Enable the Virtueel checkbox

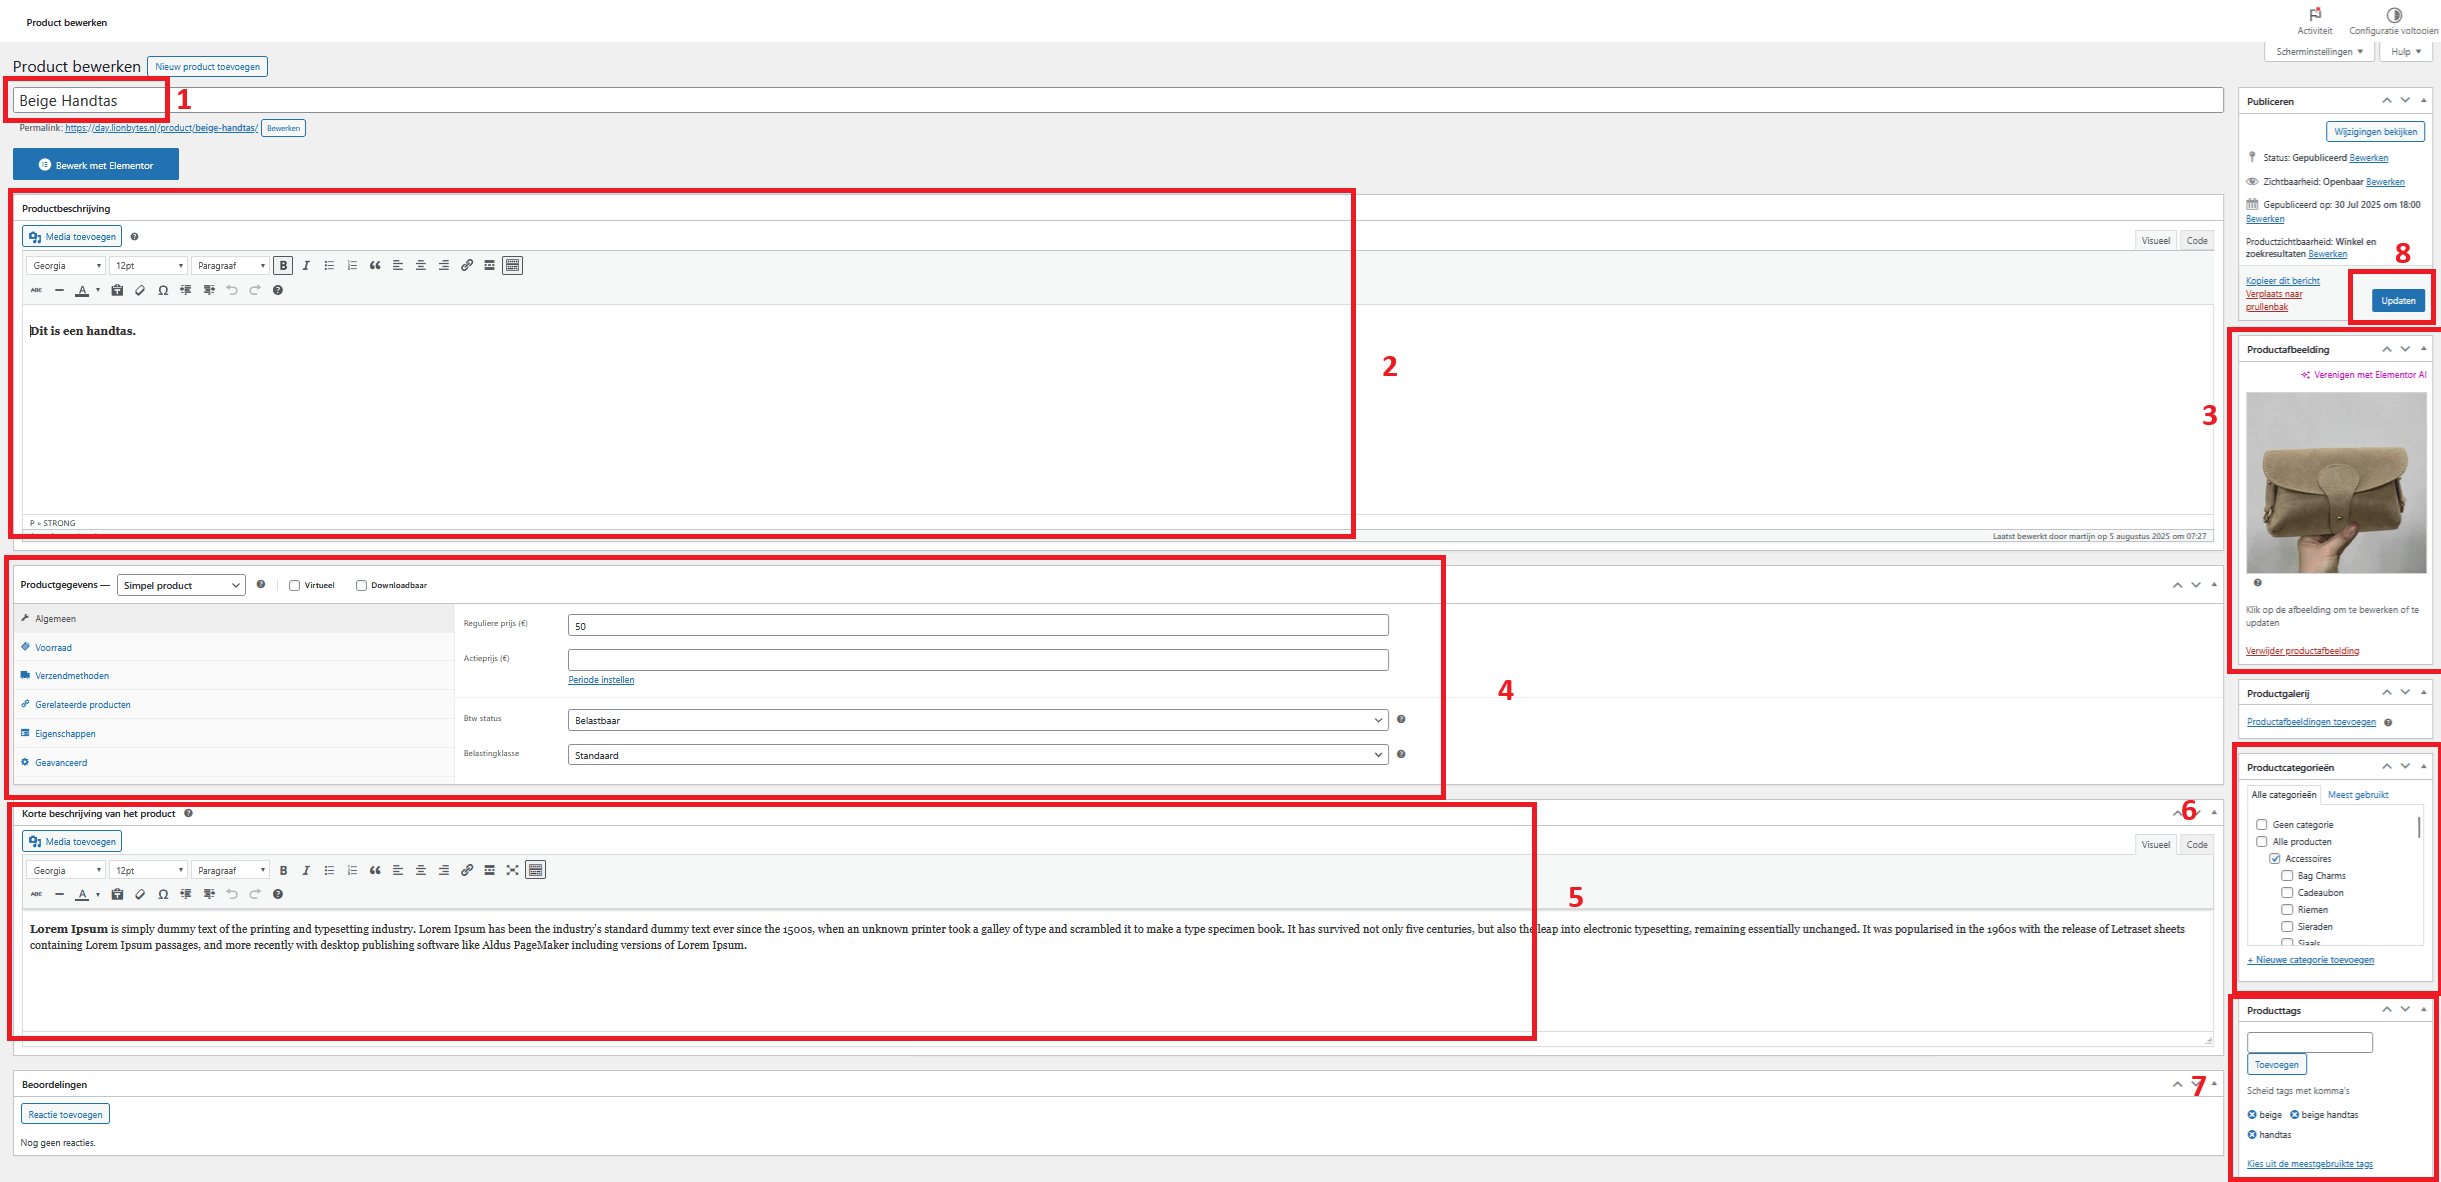coord(295,586)
